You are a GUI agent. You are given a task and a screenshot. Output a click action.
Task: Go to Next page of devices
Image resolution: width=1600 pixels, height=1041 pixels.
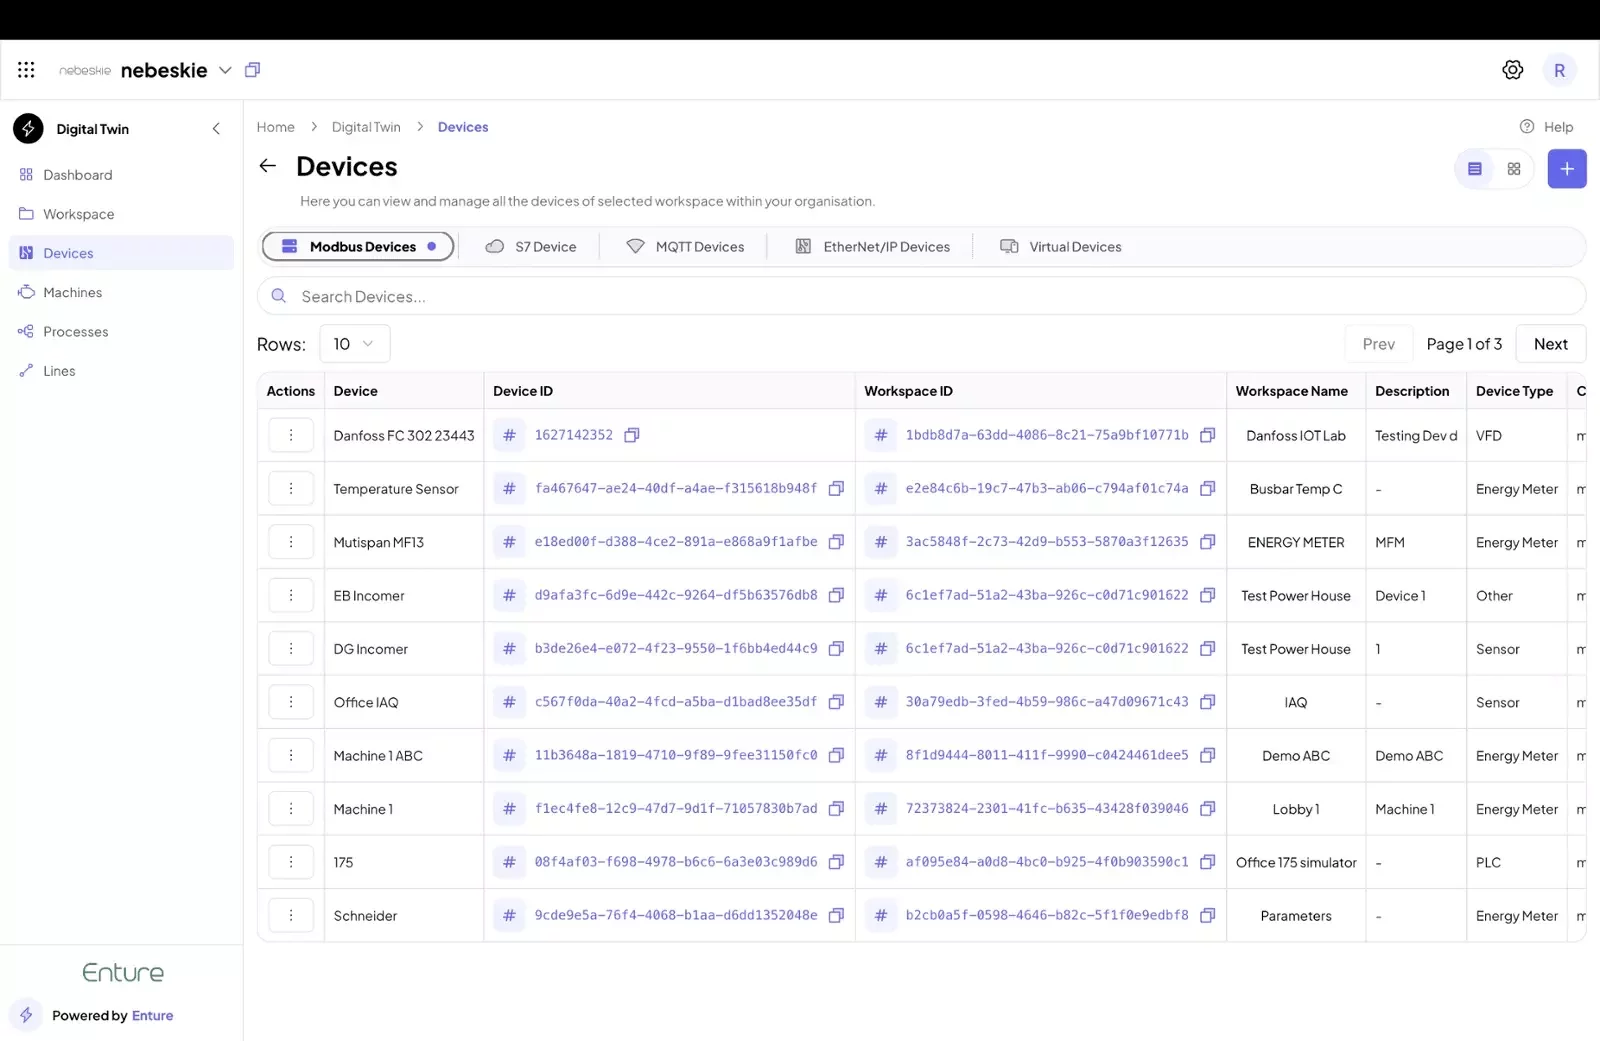[x=1550, y=344]
